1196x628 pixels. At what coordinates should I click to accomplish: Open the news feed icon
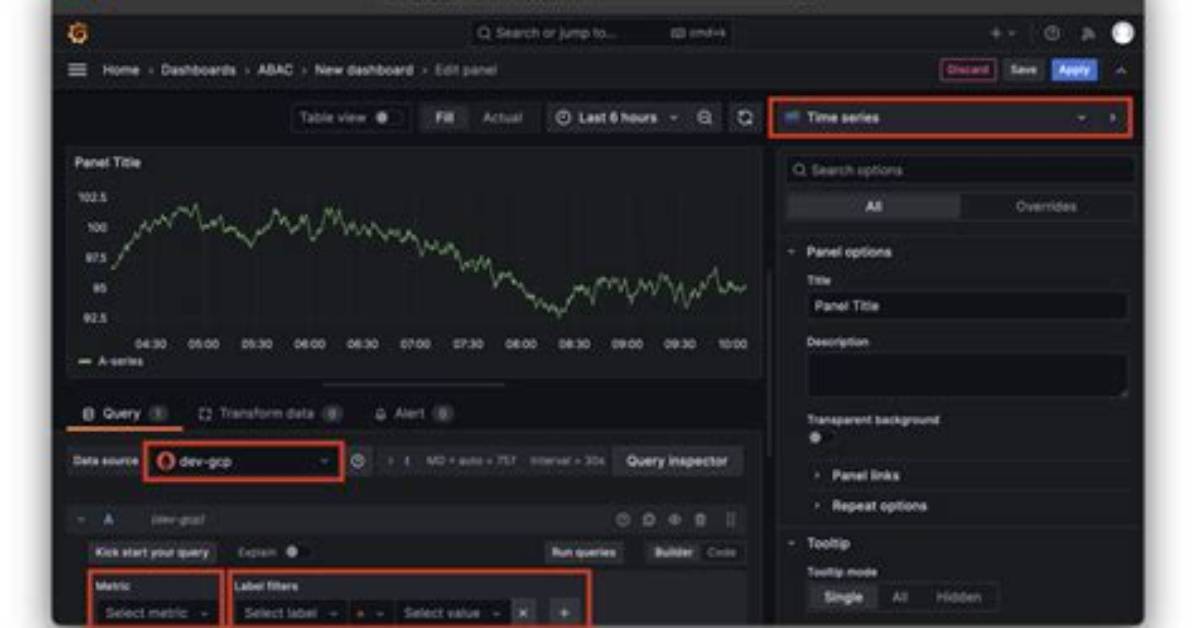(1088, 34)
